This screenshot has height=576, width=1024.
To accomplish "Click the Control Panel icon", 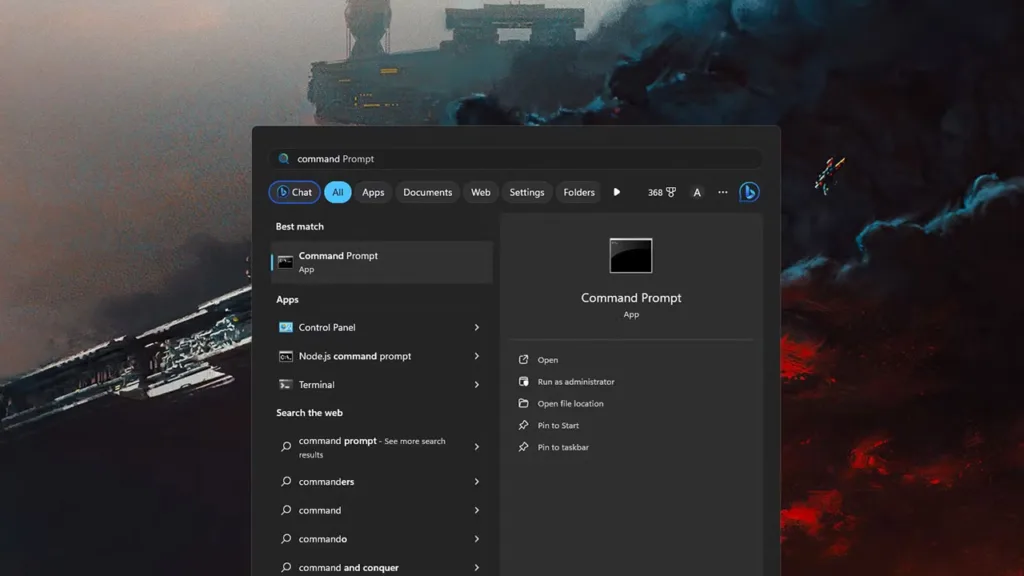I will pyautogui.click(x=285, y=327).
